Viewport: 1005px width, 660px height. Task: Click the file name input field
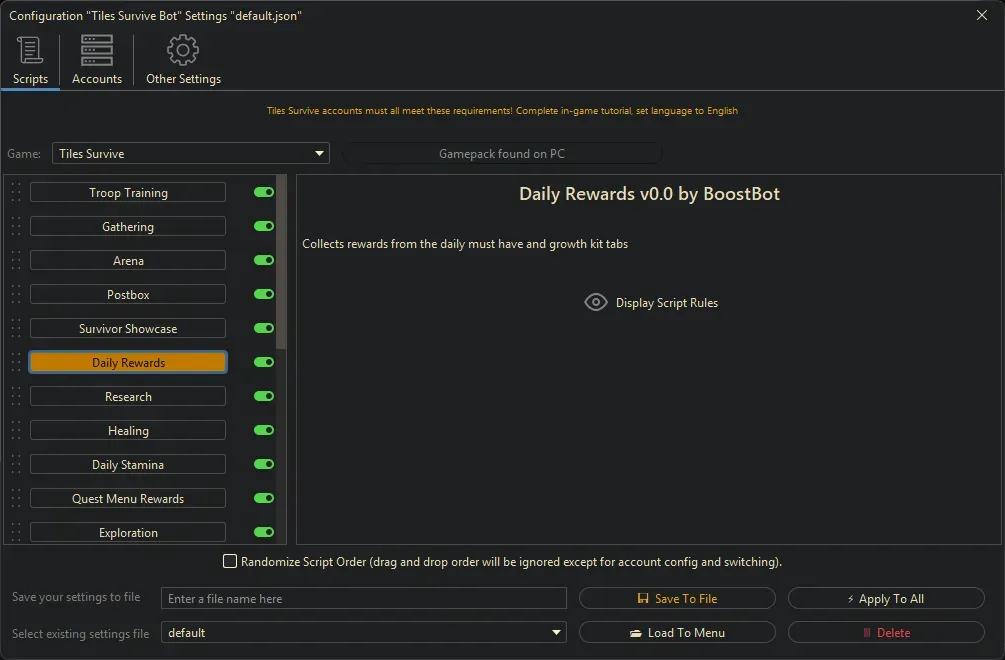(x=363, y=599)
